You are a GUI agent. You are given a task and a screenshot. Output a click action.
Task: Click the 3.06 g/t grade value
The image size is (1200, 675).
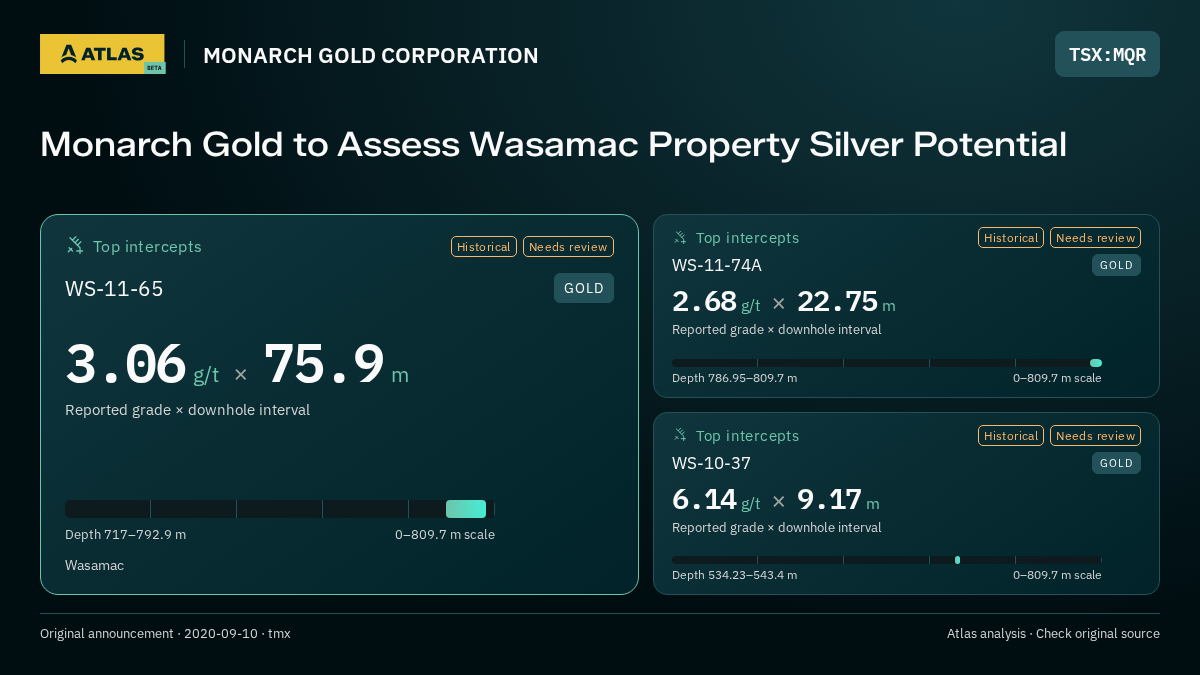coord(142,364)
